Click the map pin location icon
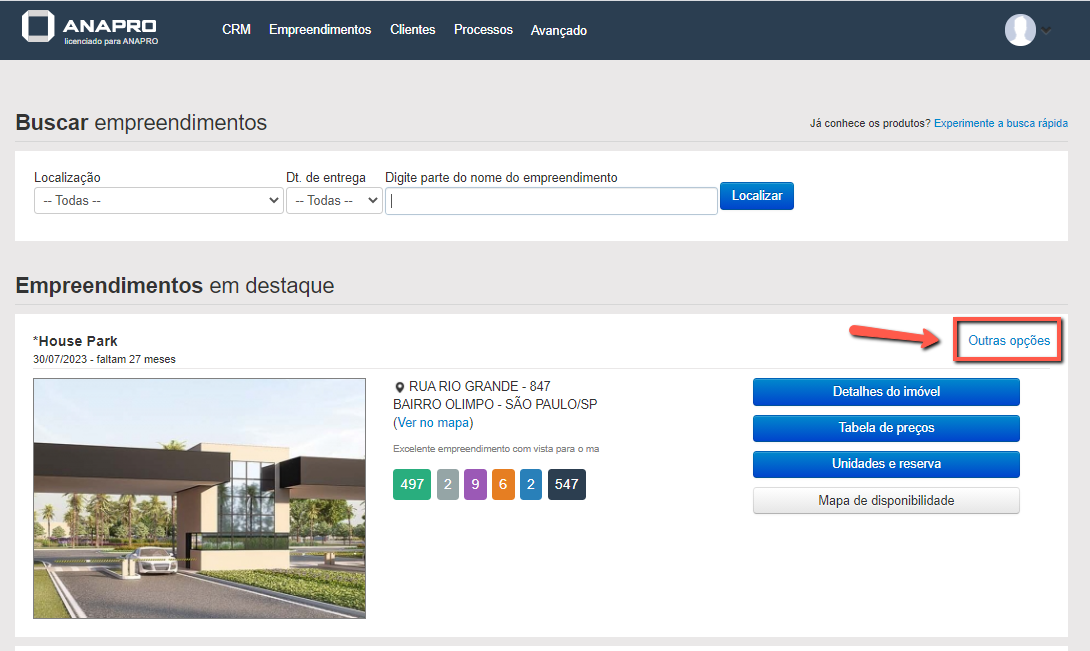The width and height of the screenshot is (1090, 651). coord(400,387)
